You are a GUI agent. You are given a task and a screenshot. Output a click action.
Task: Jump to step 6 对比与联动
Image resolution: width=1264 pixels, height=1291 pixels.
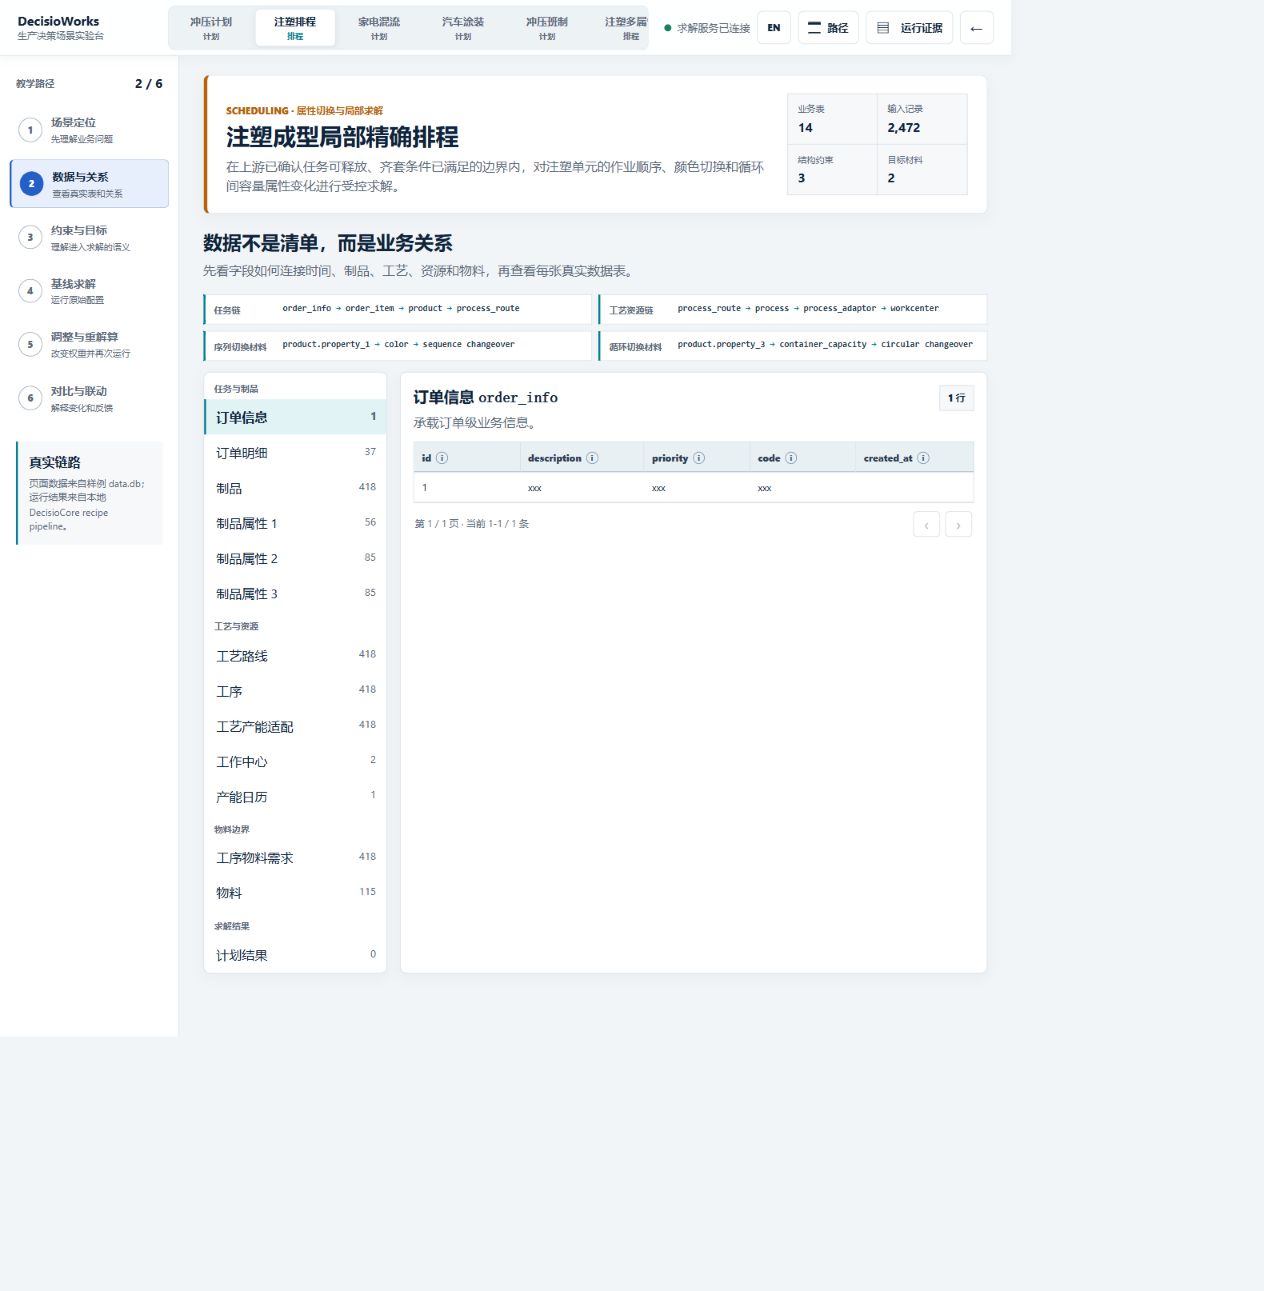click(89, 399)
